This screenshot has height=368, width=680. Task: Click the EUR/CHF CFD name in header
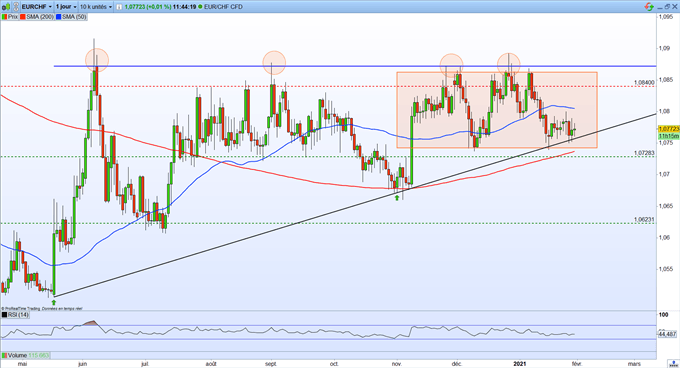(x=223, y=7)
